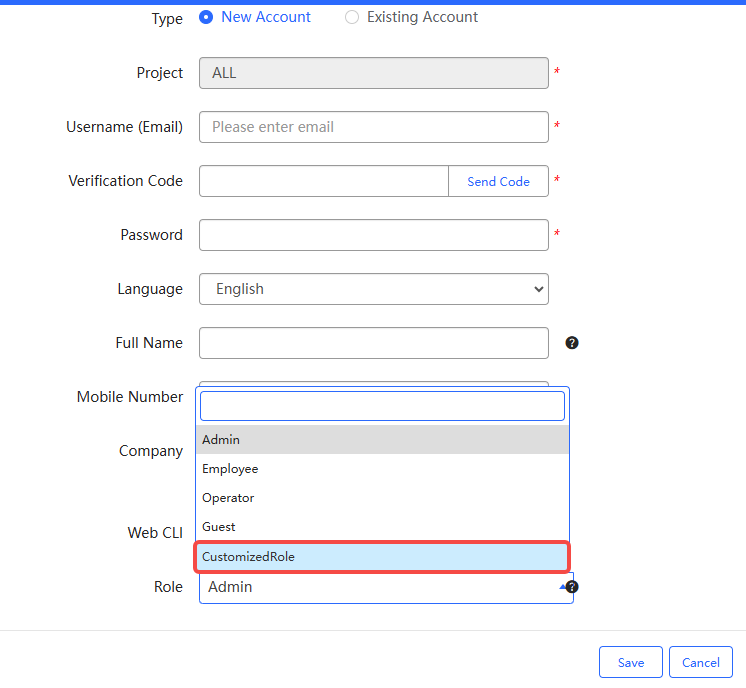The image size is (746, 688).
Task: Click the Send Code button
Action: click(x=498, y=181)
